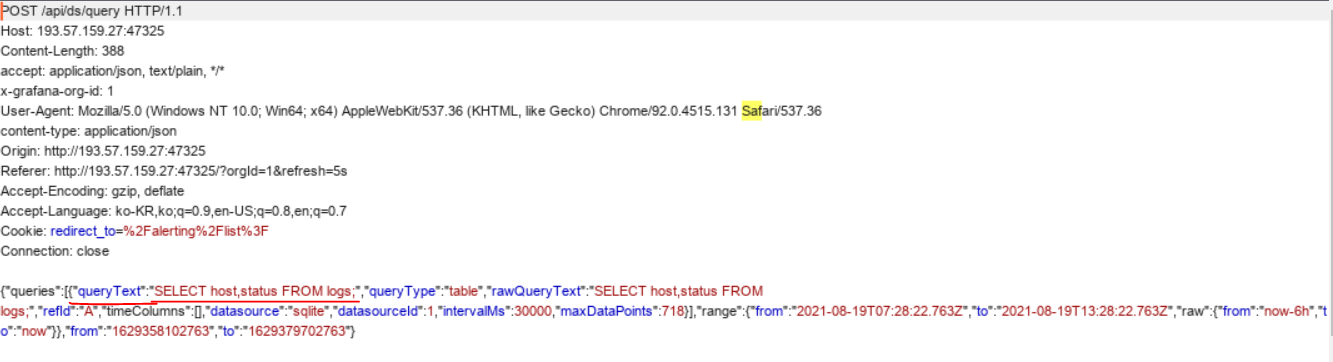Select the Host header value 193.57.159.27:47325
The image size is (1333, 362).
click(100, 31)
